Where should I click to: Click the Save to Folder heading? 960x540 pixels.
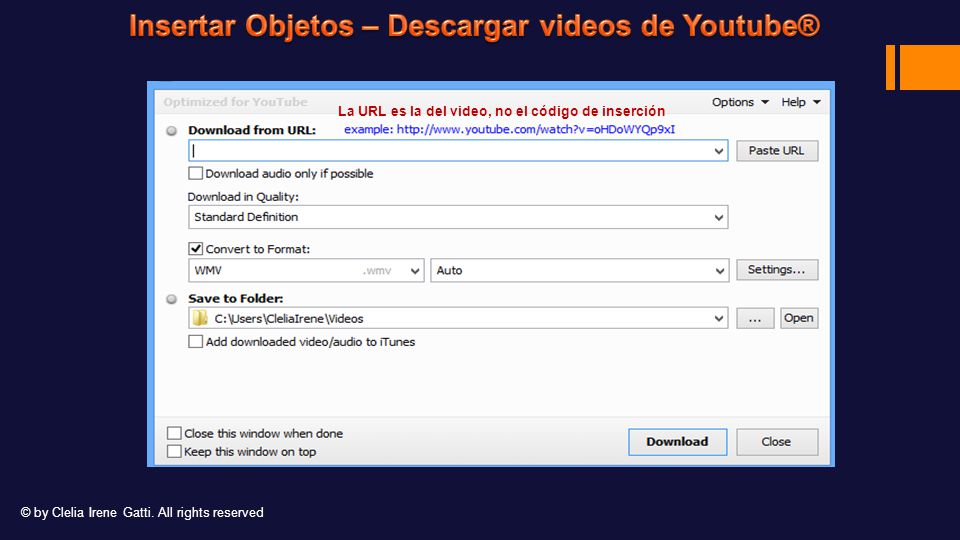[236, 299]
